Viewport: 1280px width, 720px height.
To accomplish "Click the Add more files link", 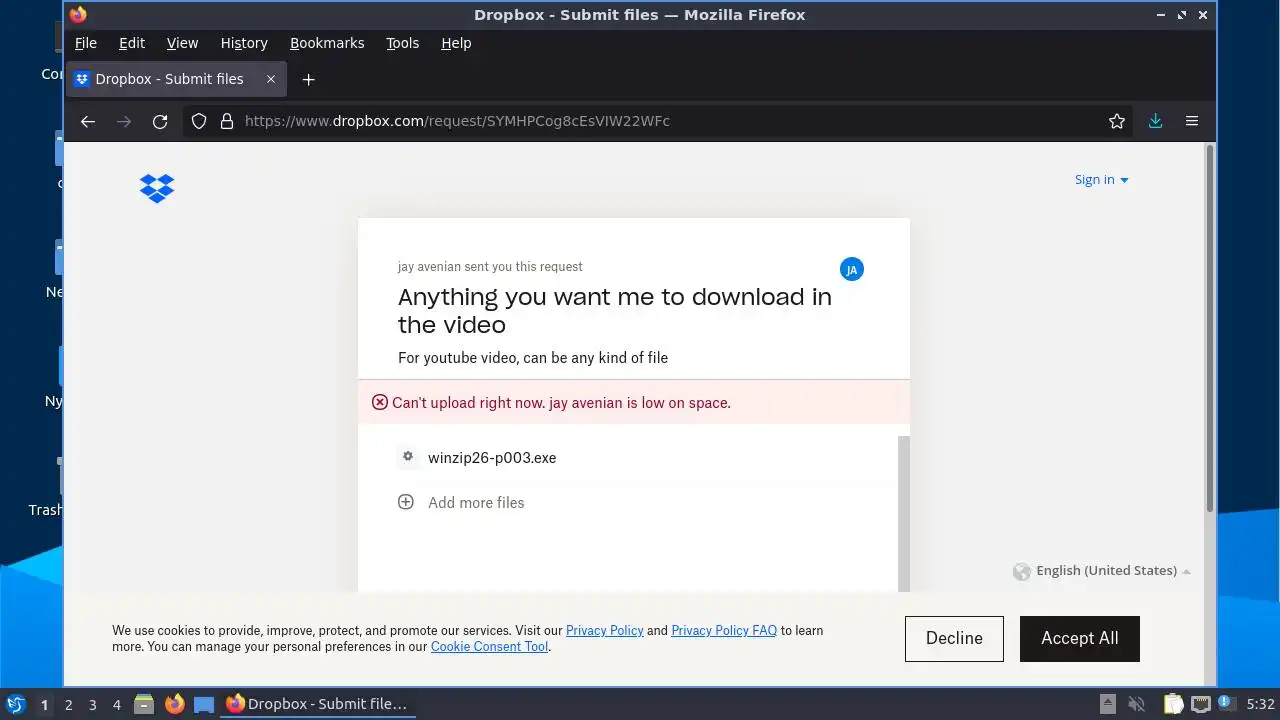I will point(476,502).
